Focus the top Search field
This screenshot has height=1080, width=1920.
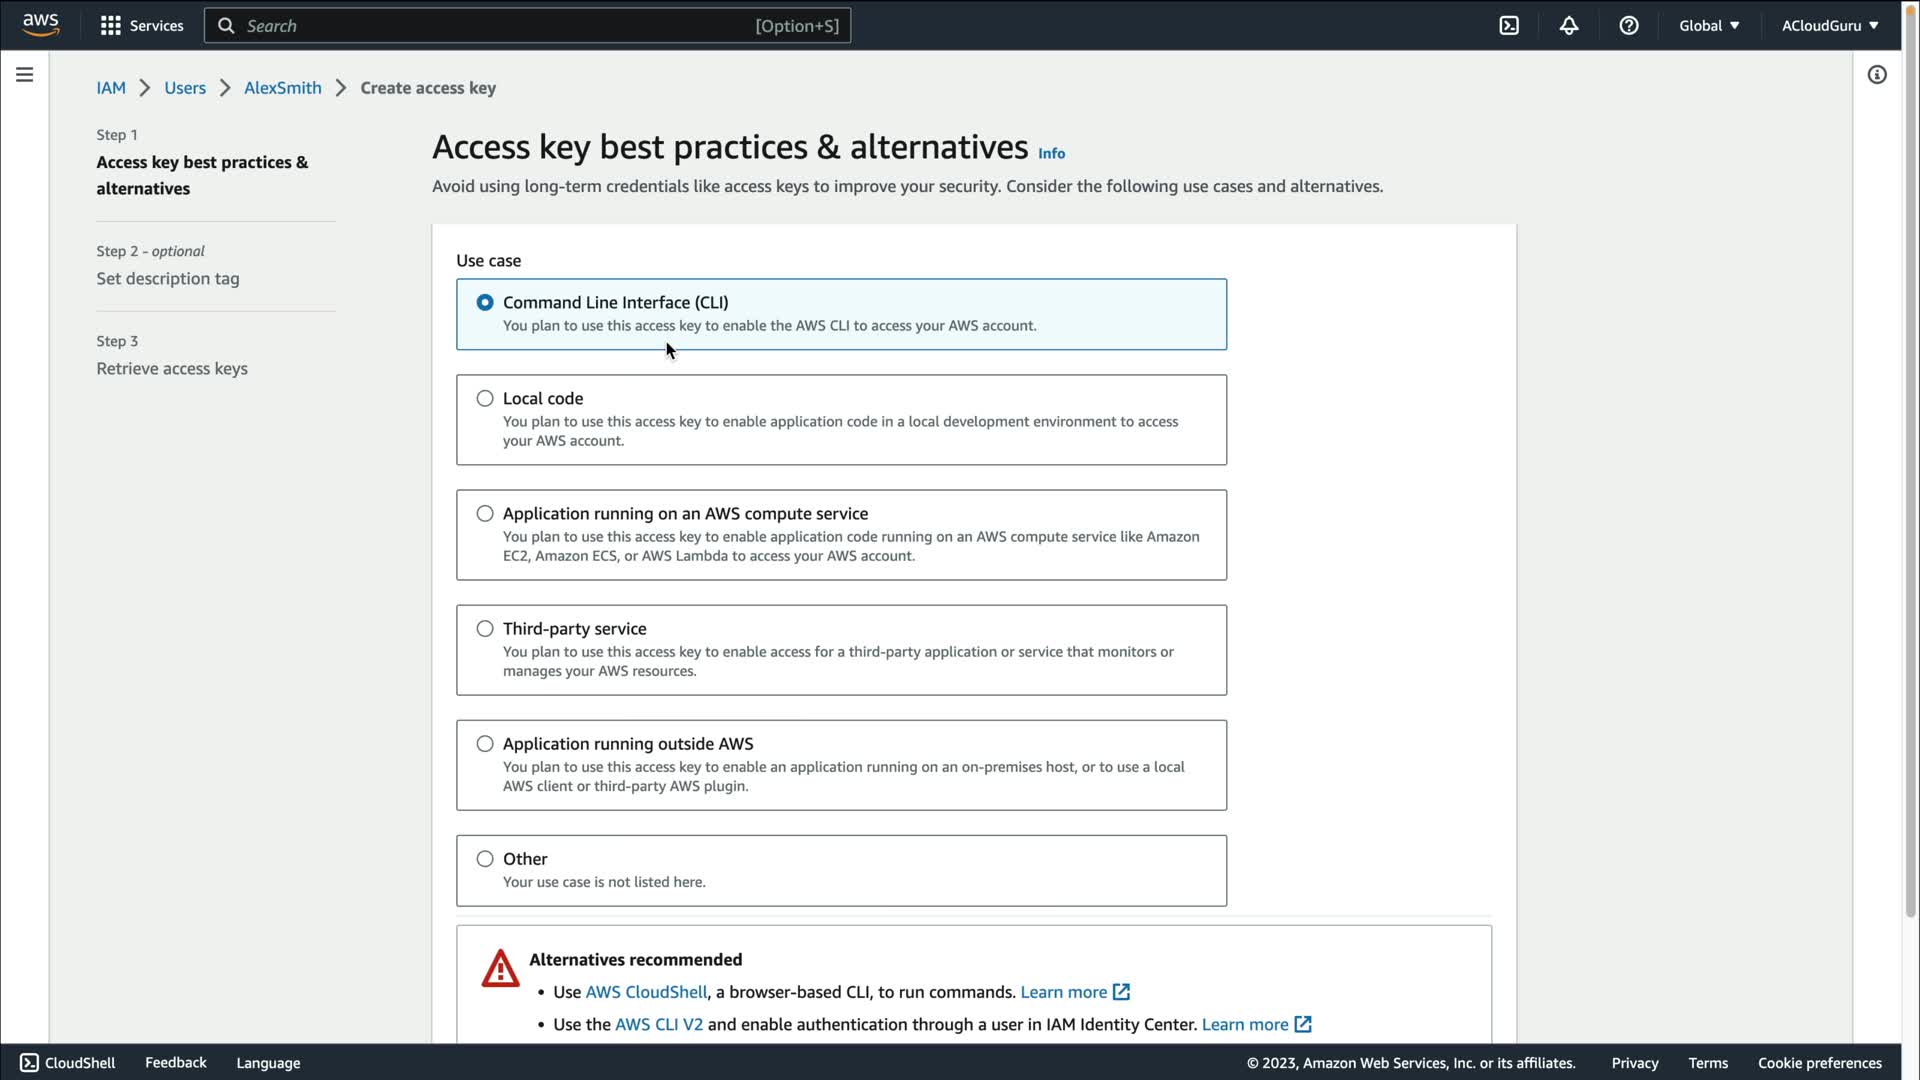pos(500,26)
